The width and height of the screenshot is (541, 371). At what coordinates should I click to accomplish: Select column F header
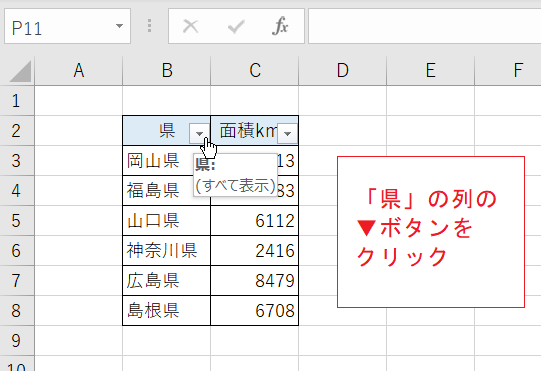[508, 71]
